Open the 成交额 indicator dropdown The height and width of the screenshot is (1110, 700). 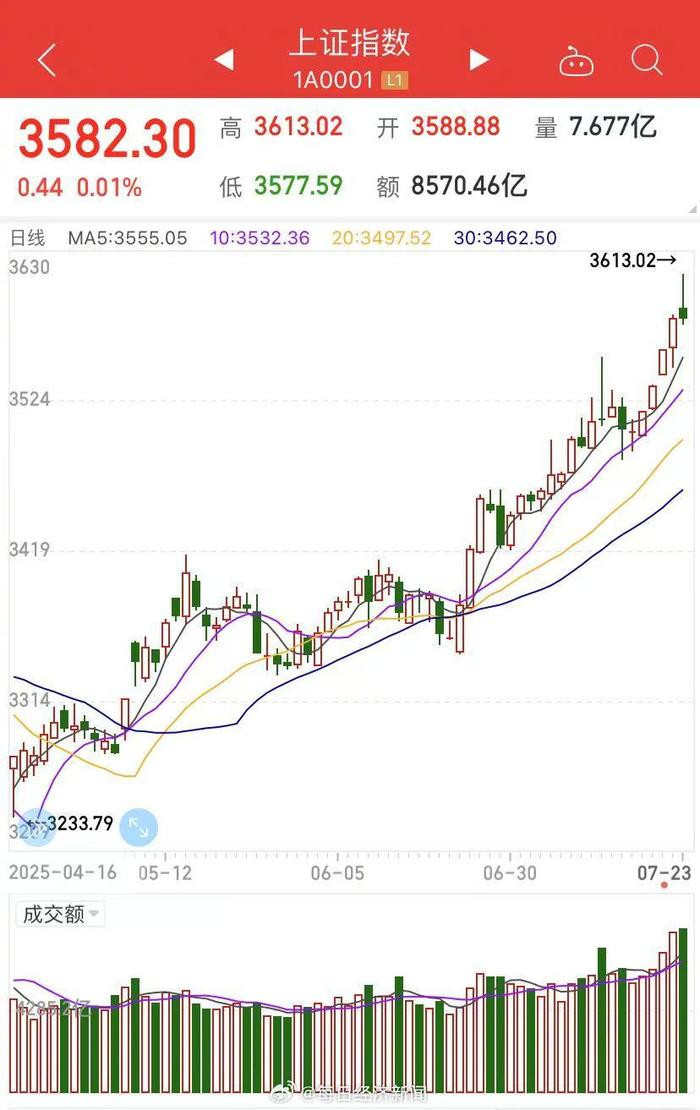coord(59,914)
